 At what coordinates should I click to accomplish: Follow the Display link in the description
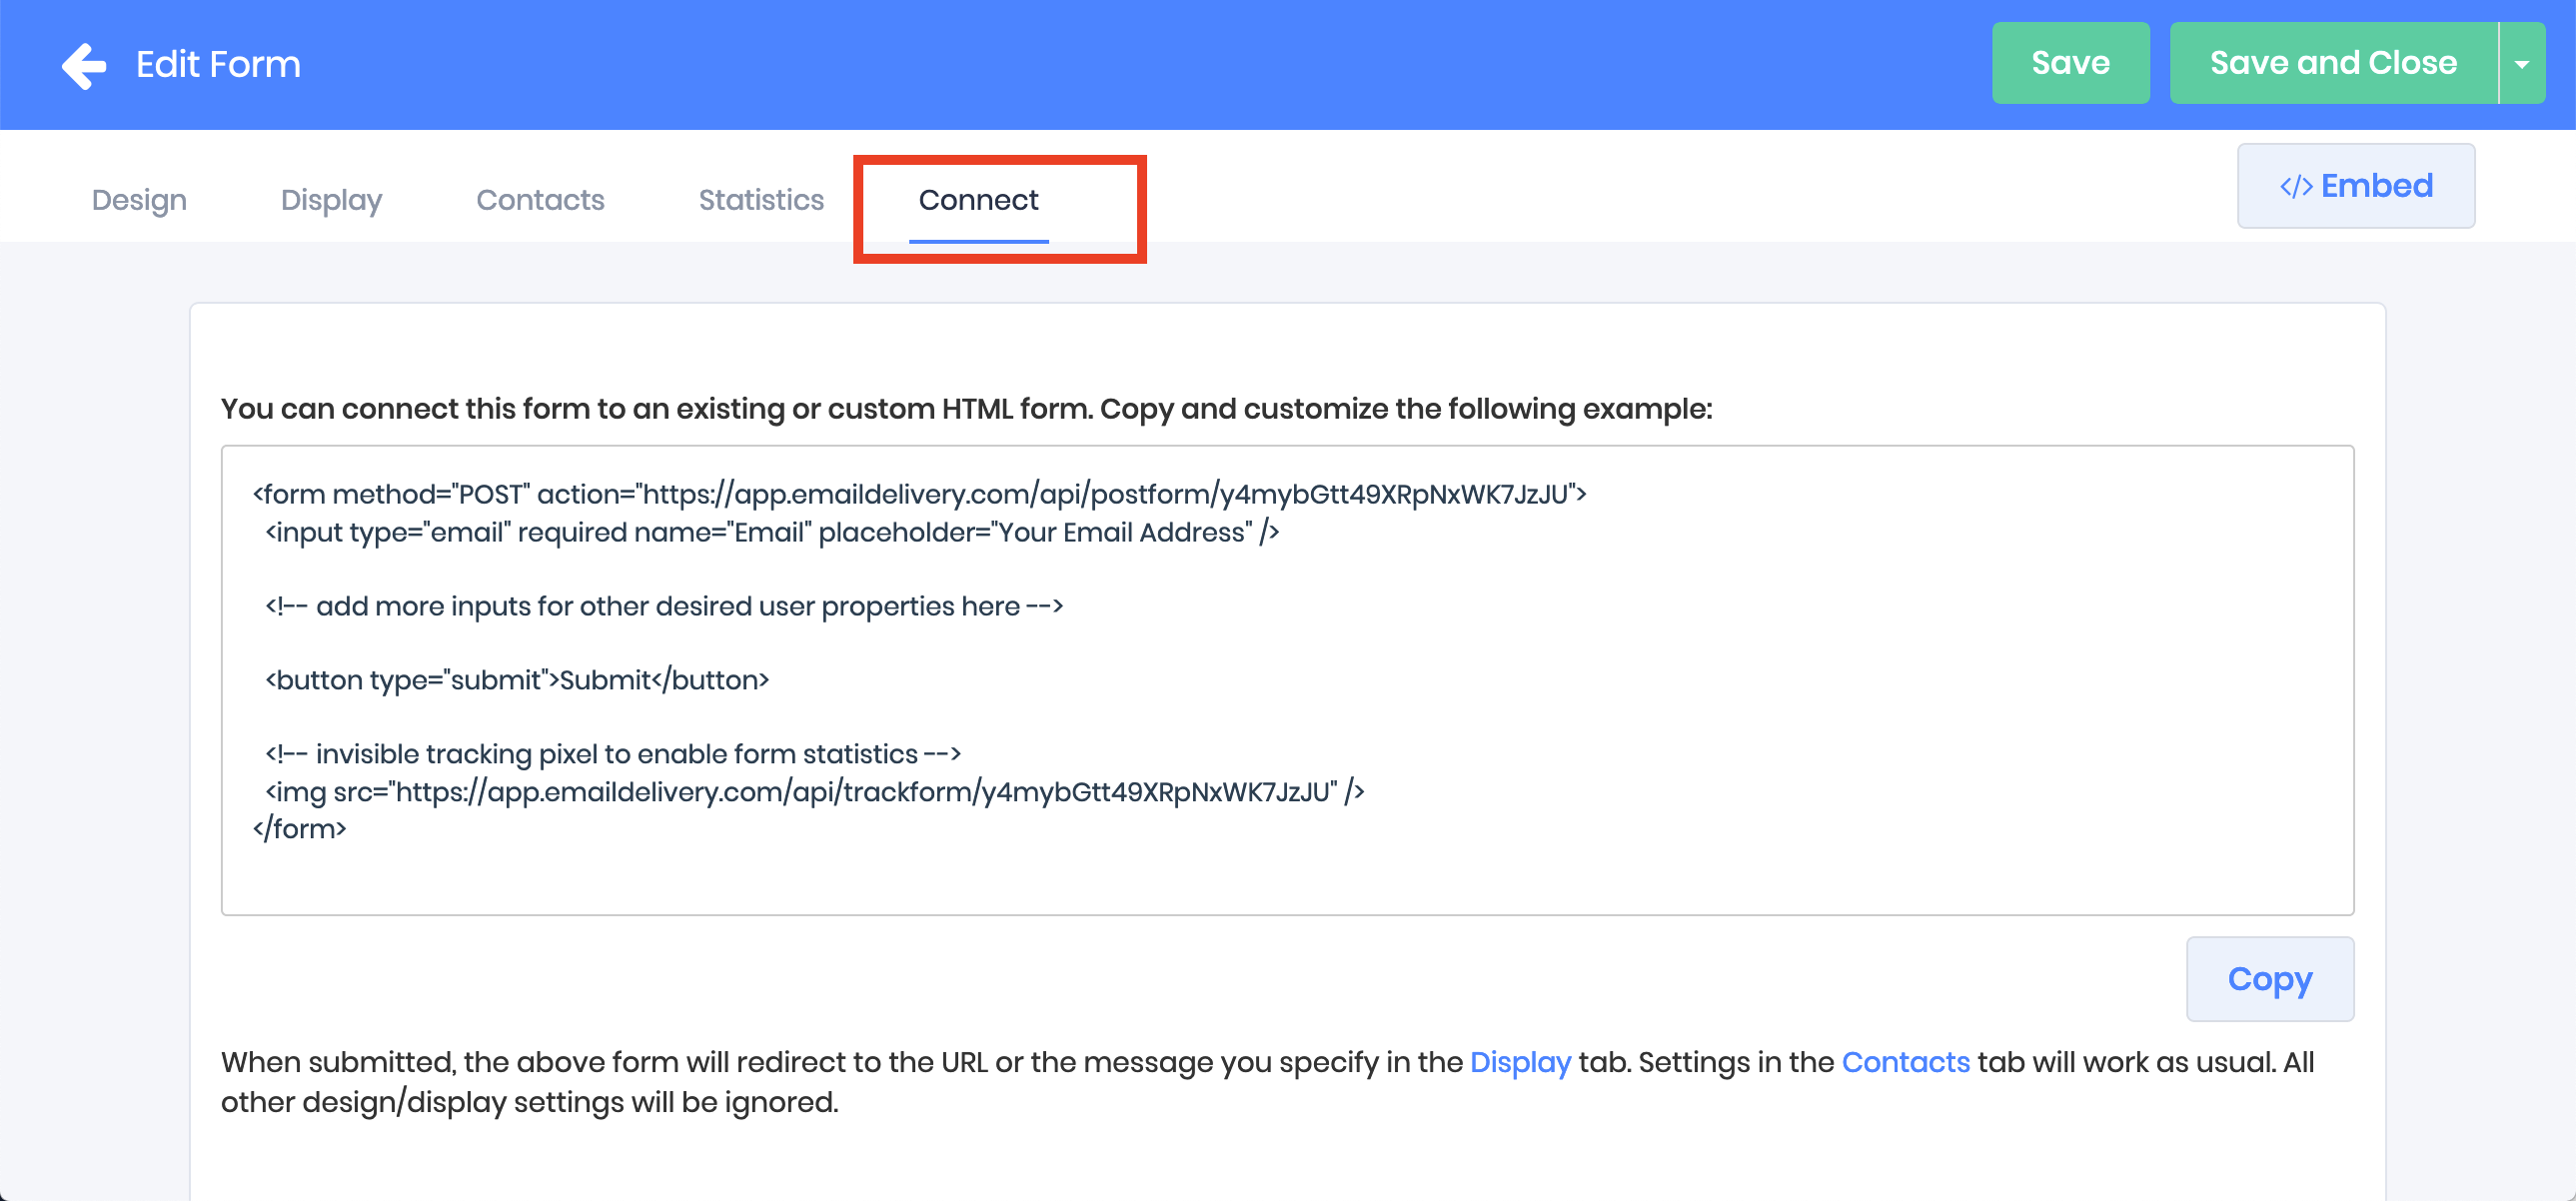(1519, 1062)
